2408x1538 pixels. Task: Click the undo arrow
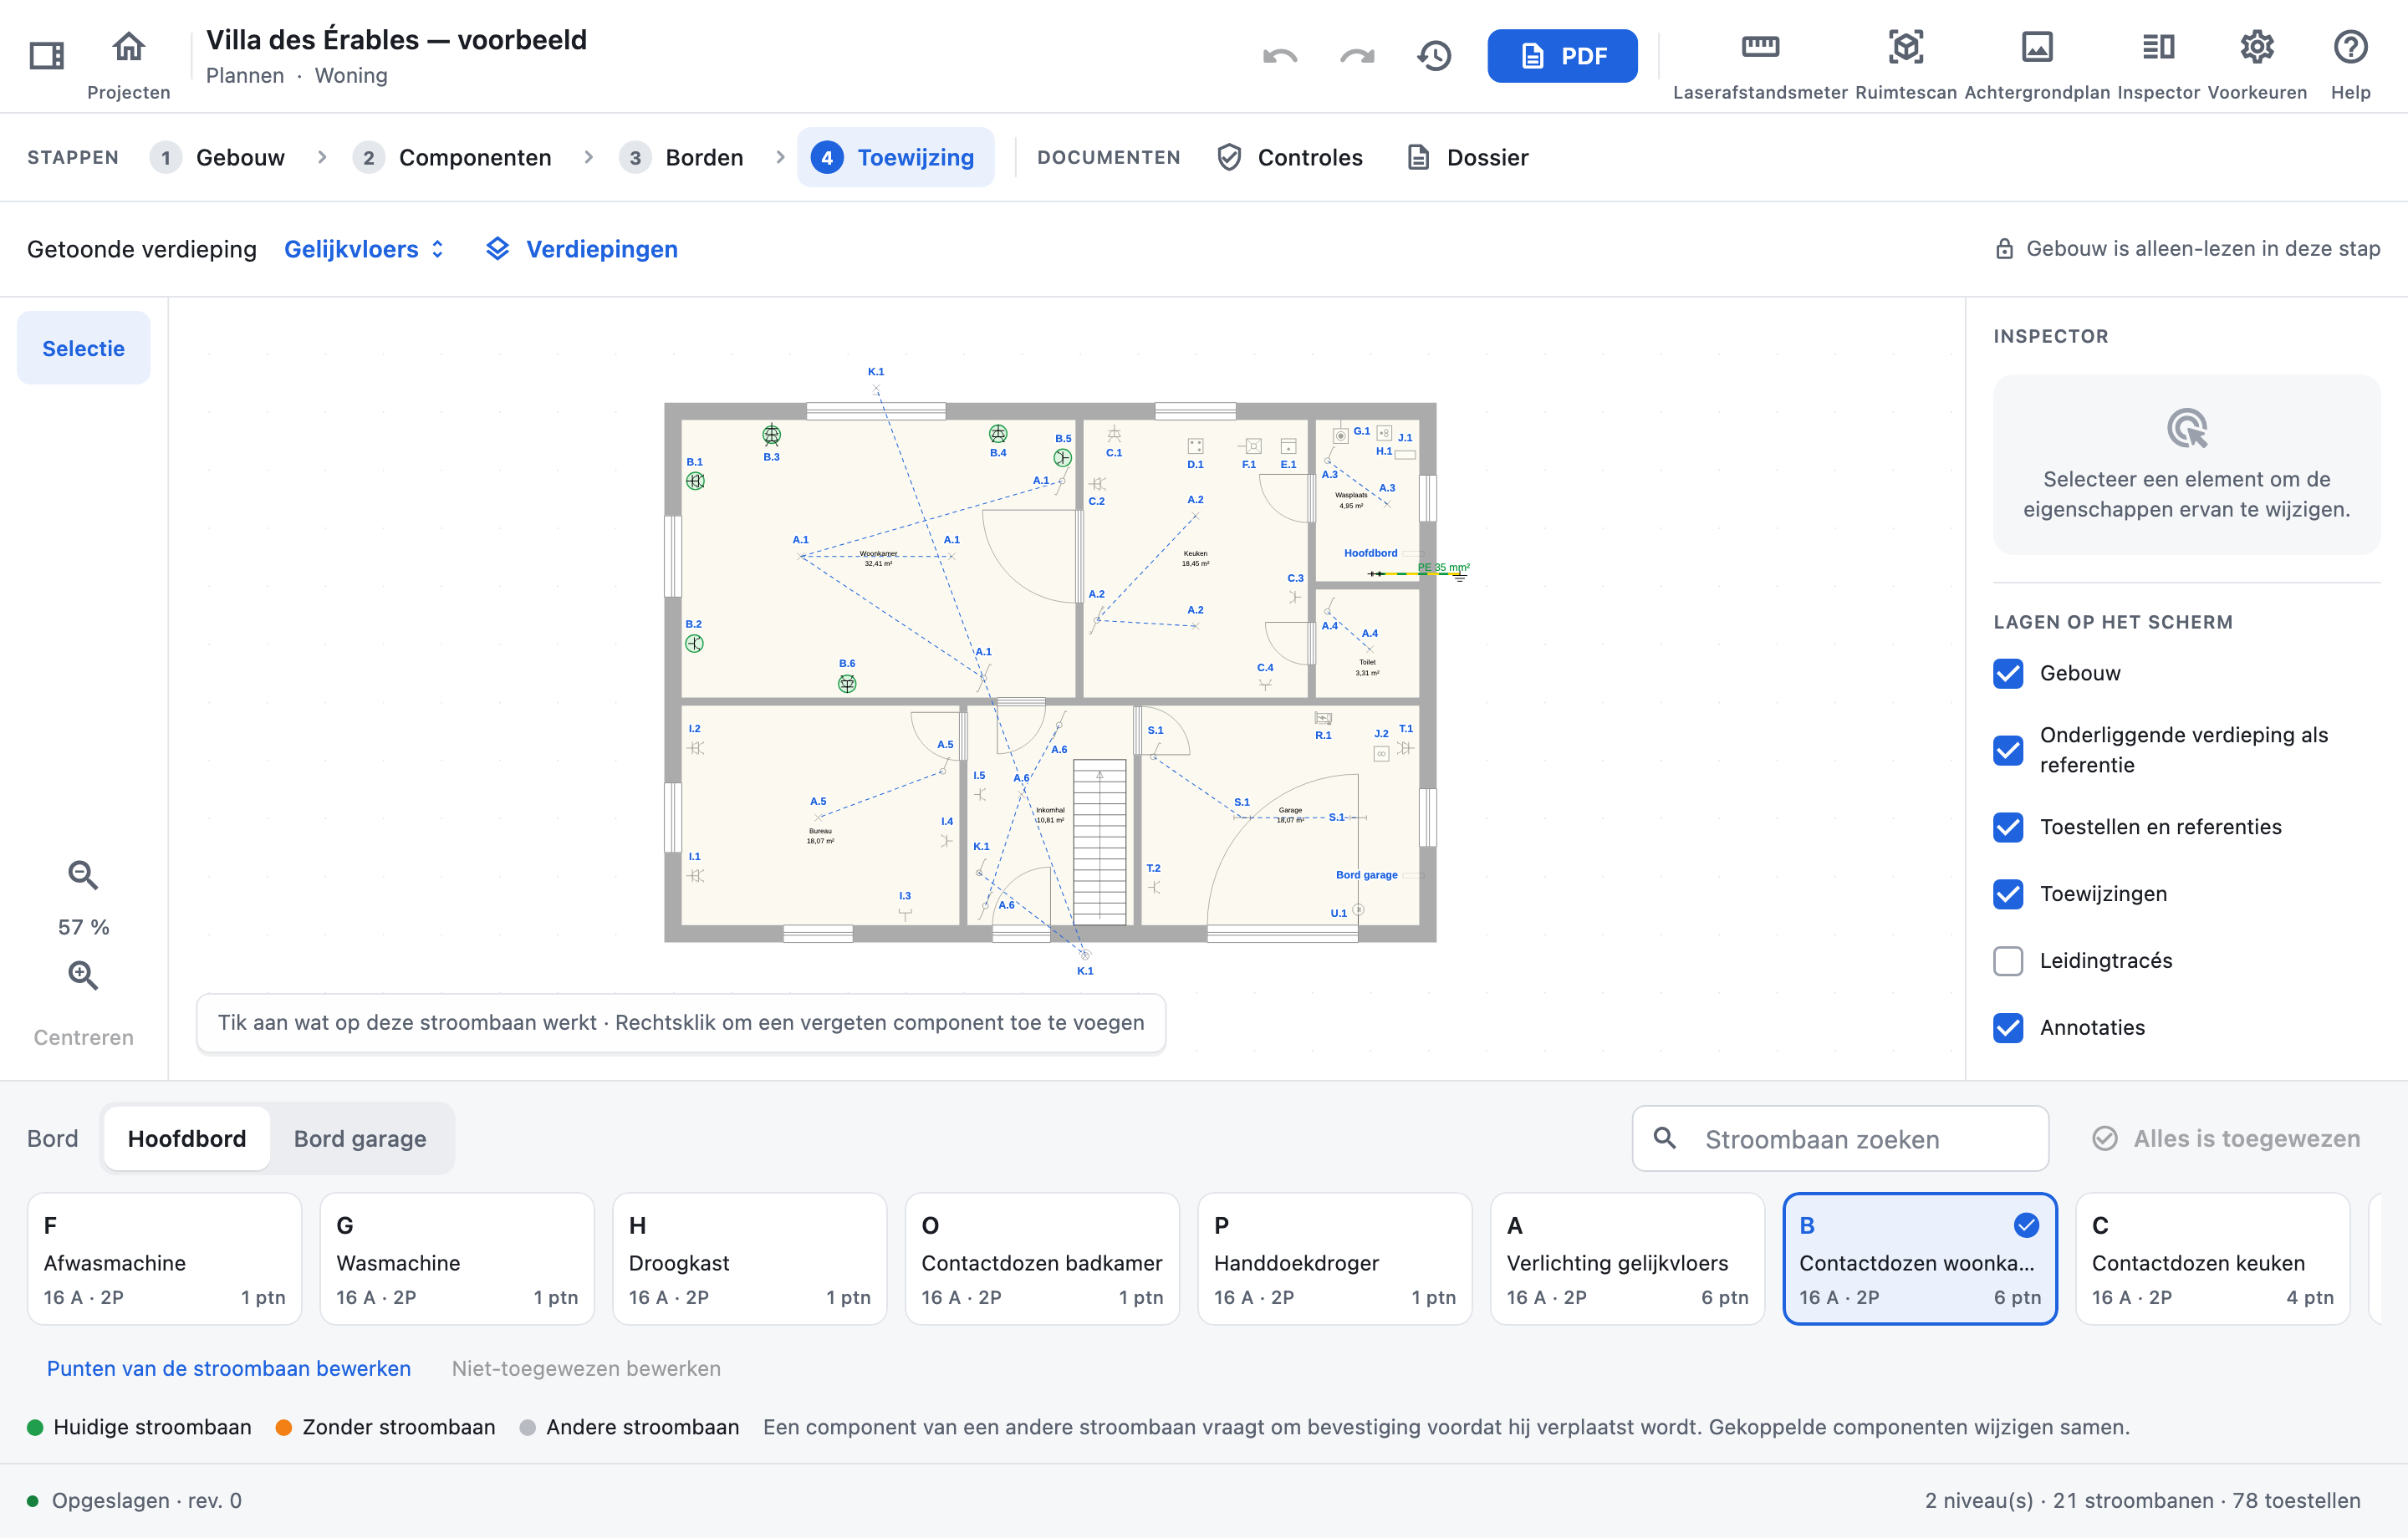click(x=1280, y=56)
